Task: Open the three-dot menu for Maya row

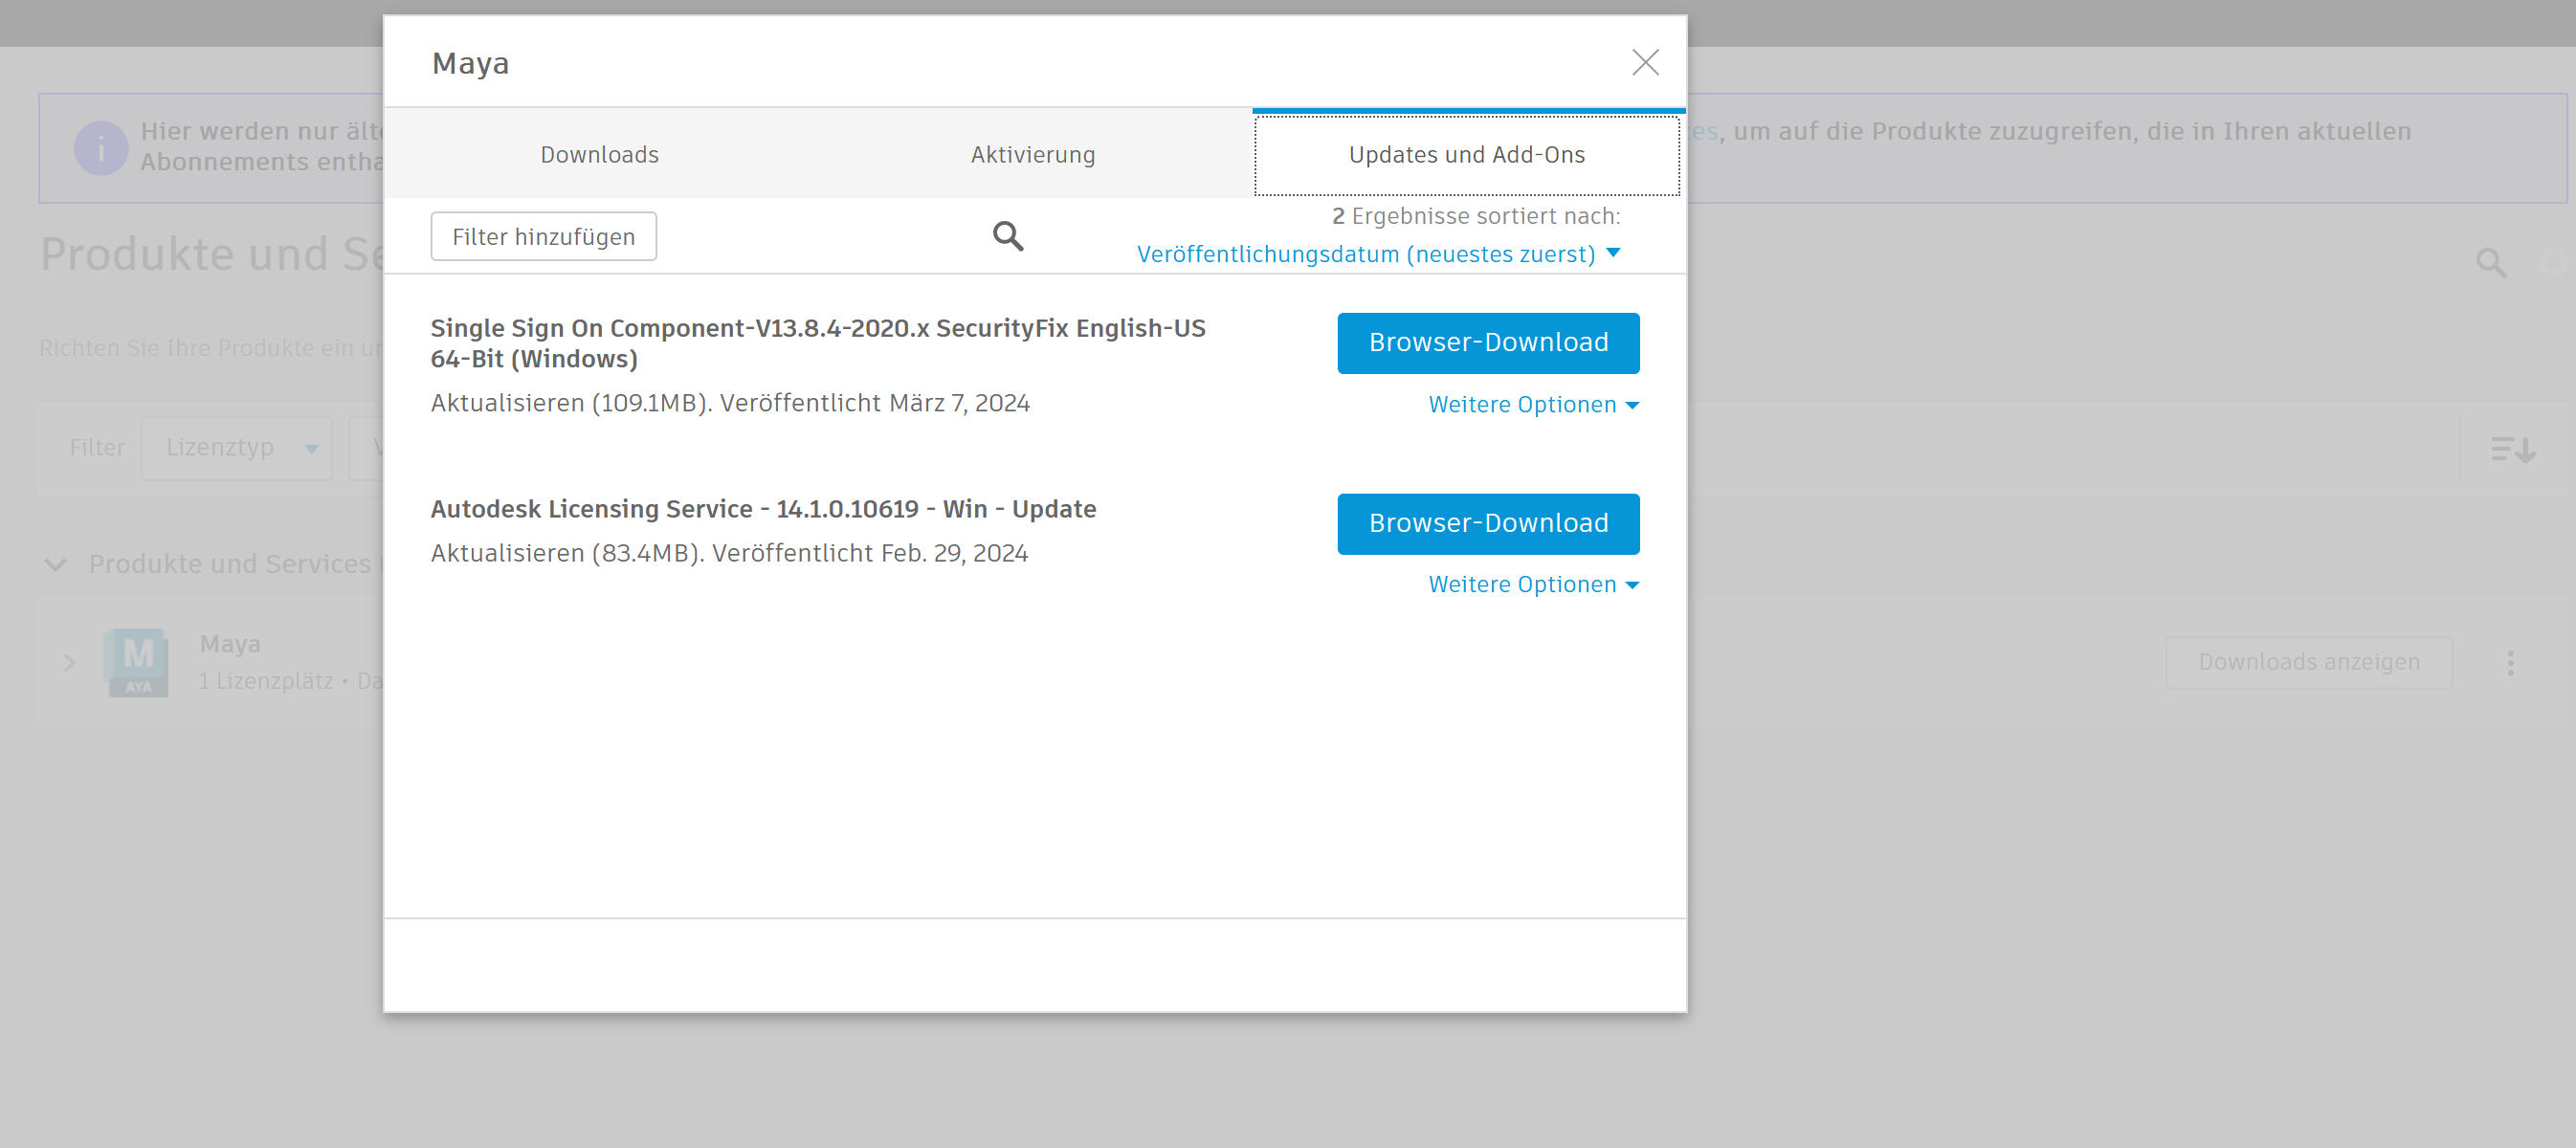Action: (x=2509, y=663)
